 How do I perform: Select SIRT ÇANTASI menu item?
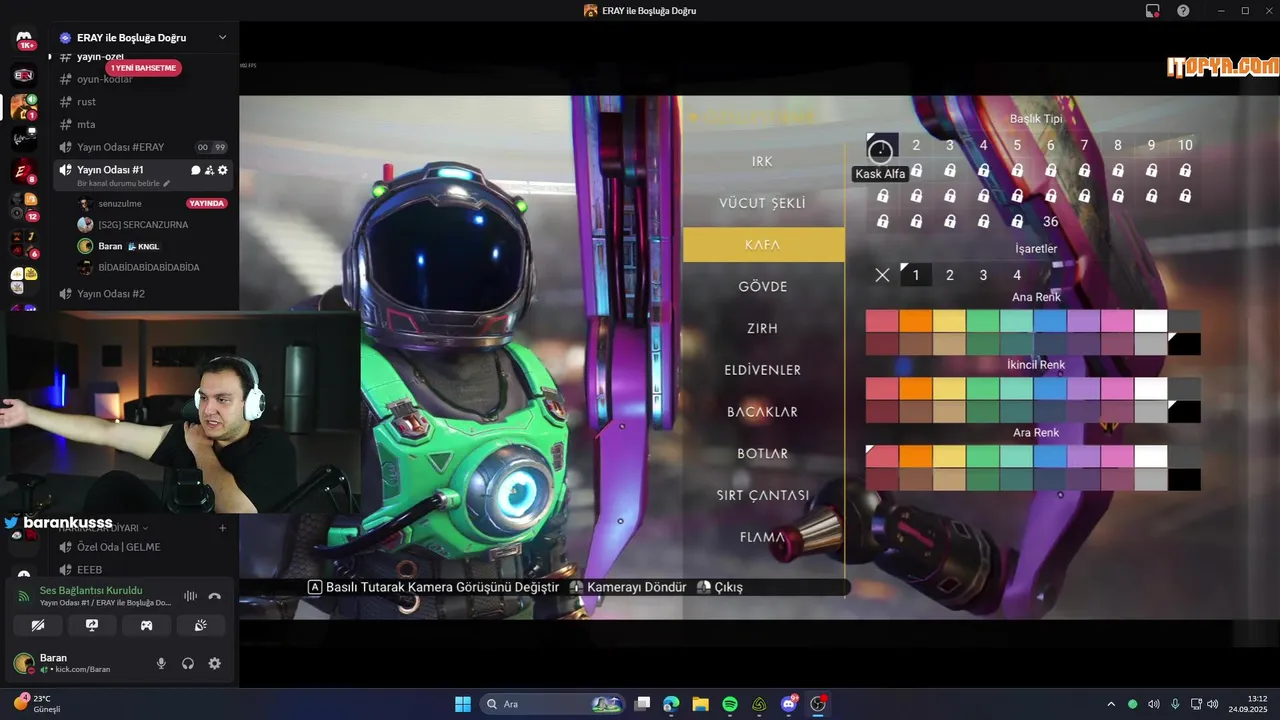762,495
